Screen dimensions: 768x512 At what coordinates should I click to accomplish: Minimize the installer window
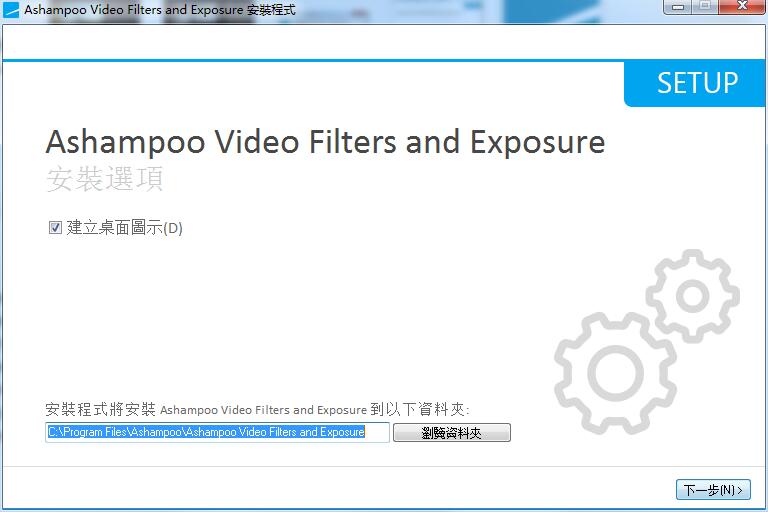[678, 6]
